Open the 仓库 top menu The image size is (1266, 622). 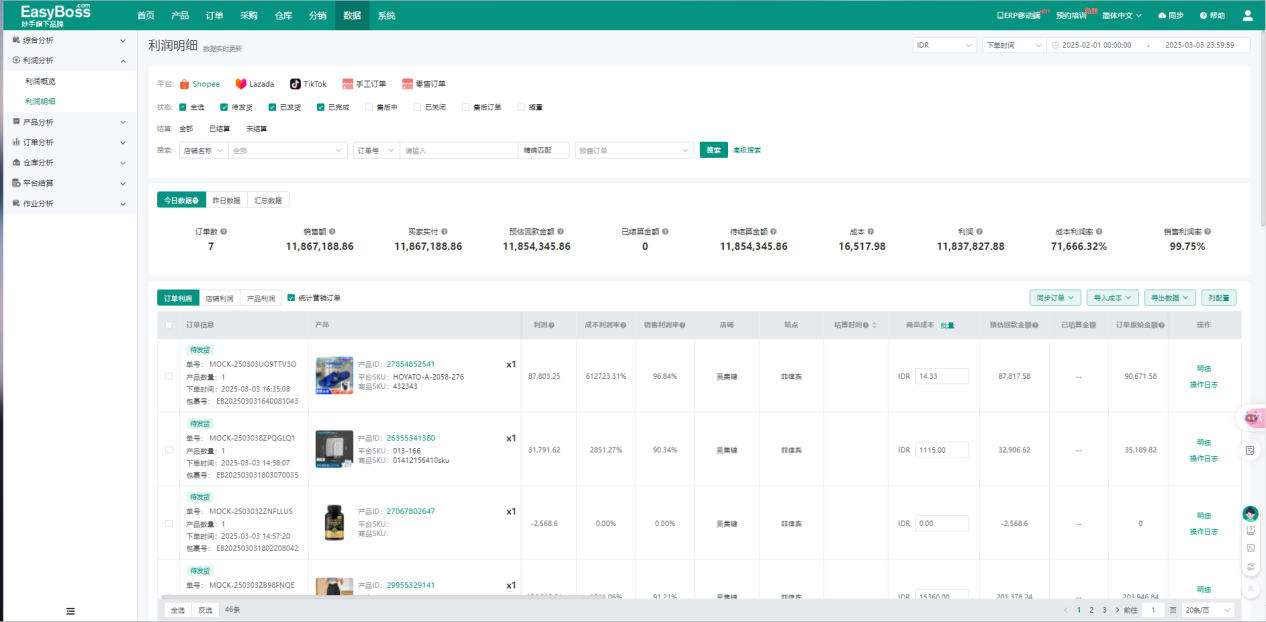283,15
